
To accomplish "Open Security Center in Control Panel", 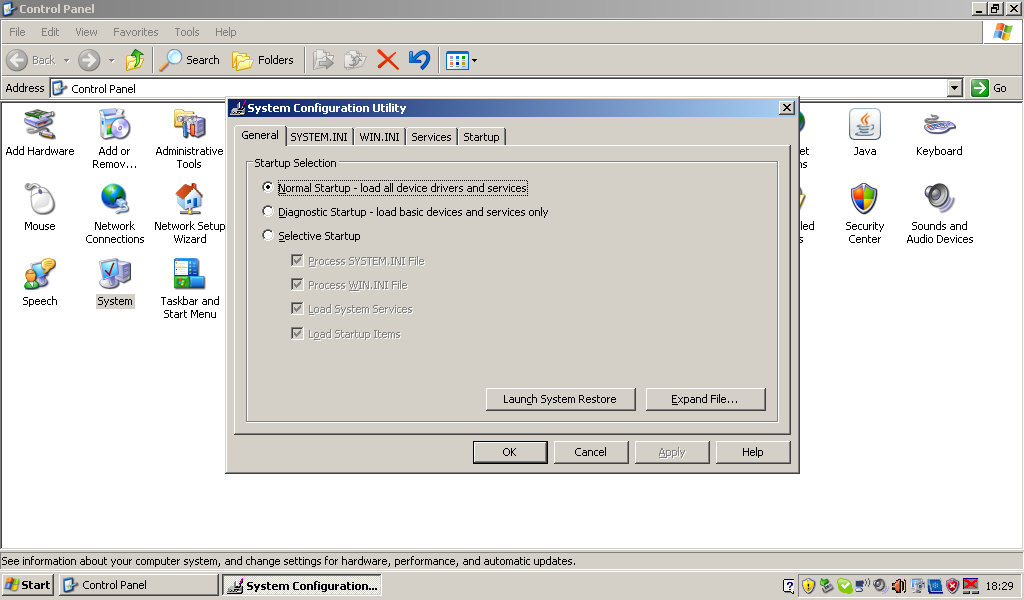I will 865,214.
